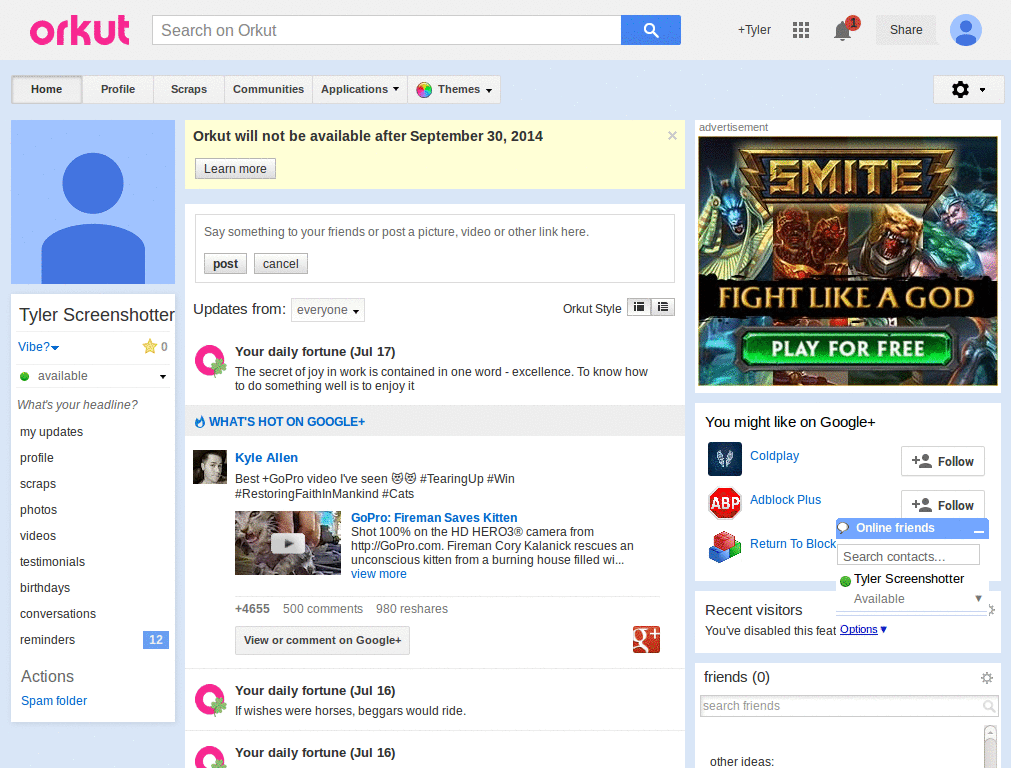This screenshot has width=1024, height=768.
Task: Open the notifications bell icon
Action: (x=842, y=30)
